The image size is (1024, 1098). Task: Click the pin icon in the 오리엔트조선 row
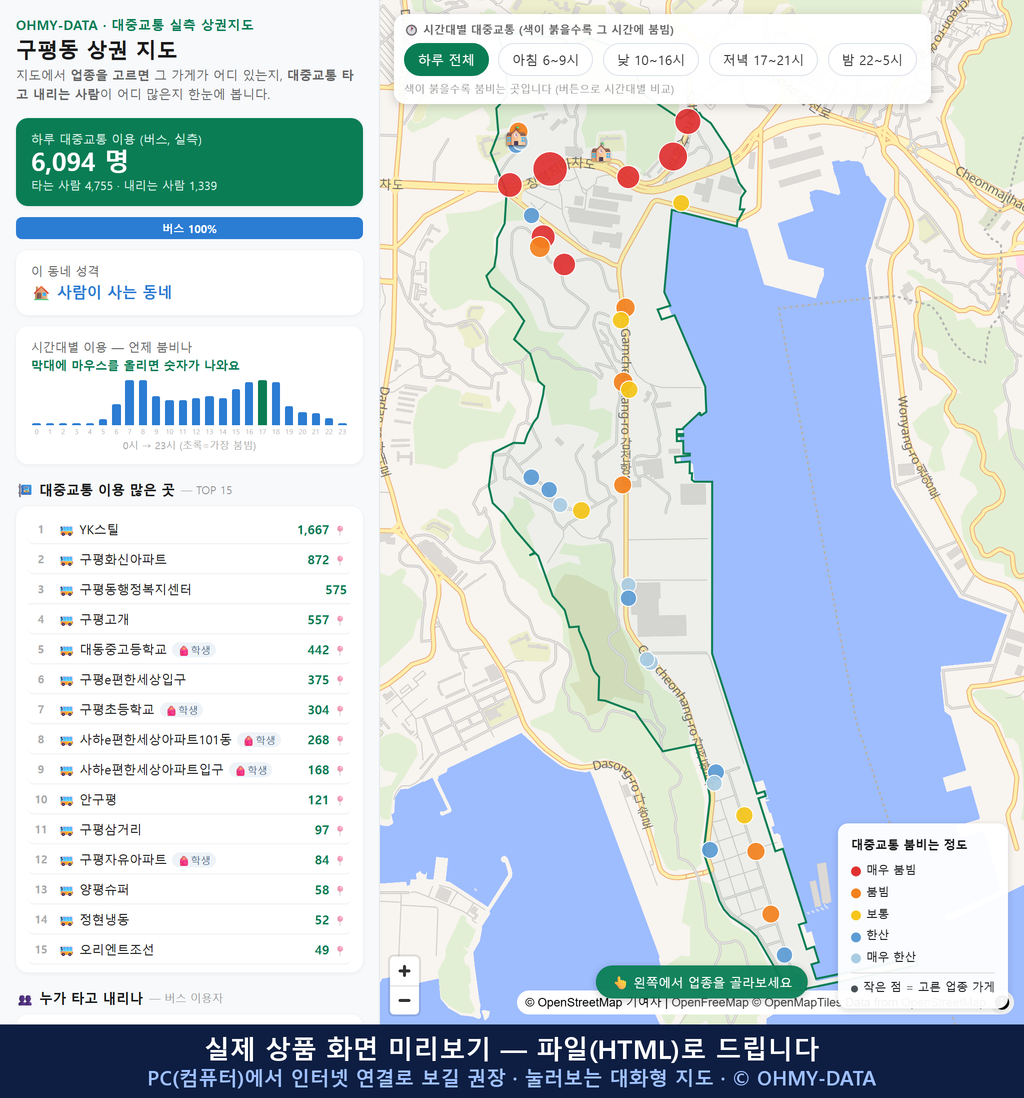coord(340,950)
